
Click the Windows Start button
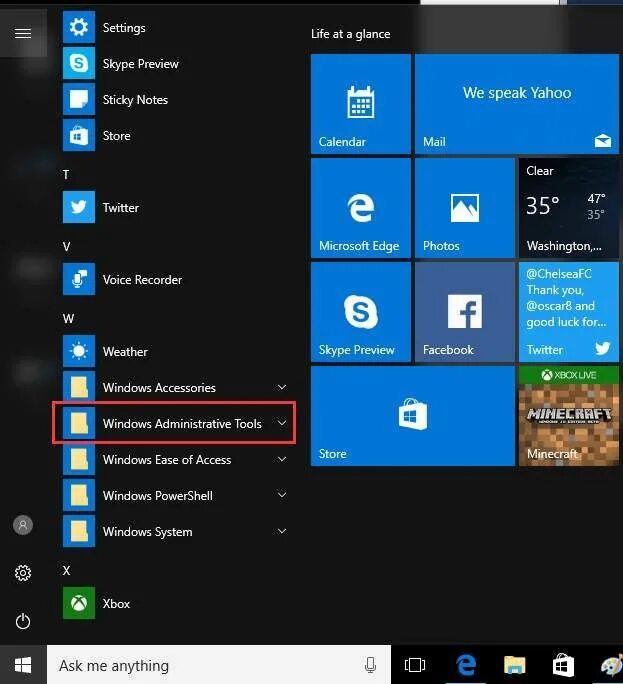23,665
